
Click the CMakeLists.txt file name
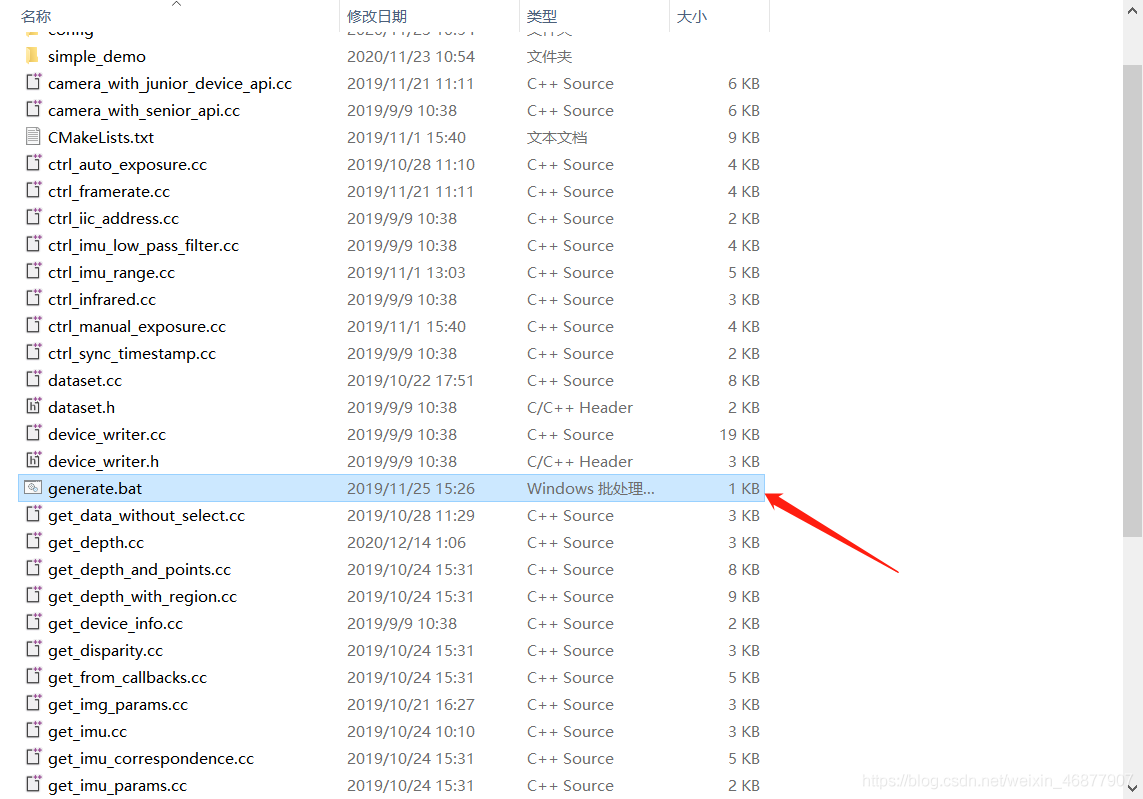point(101,138)
